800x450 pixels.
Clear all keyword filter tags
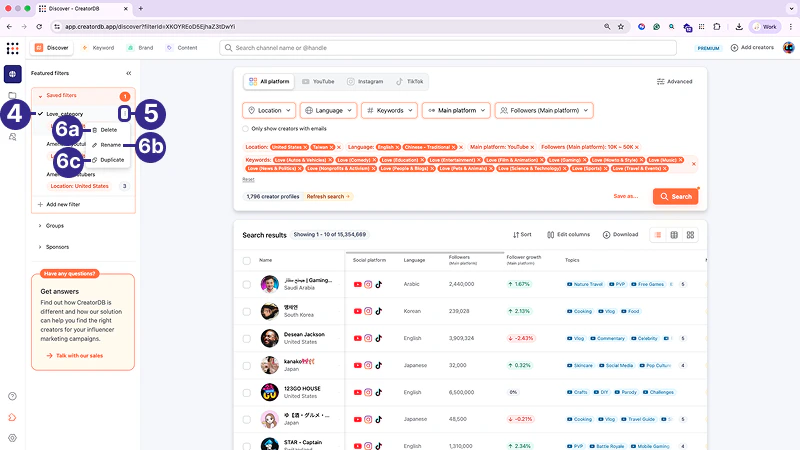(x=693, y=164)
